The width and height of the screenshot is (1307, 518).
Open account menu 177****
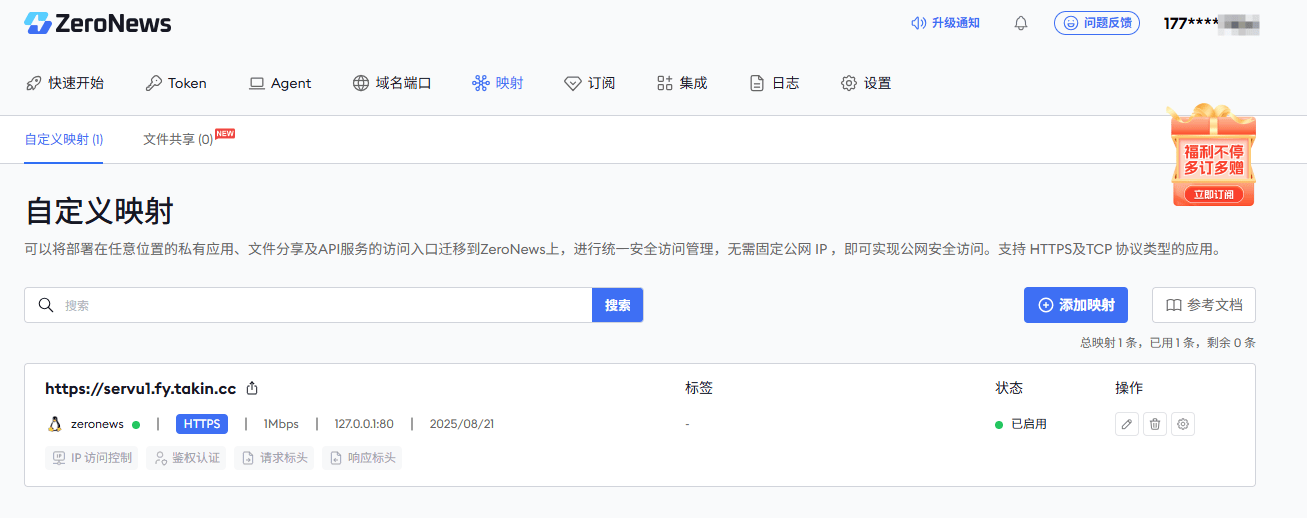1211,23
